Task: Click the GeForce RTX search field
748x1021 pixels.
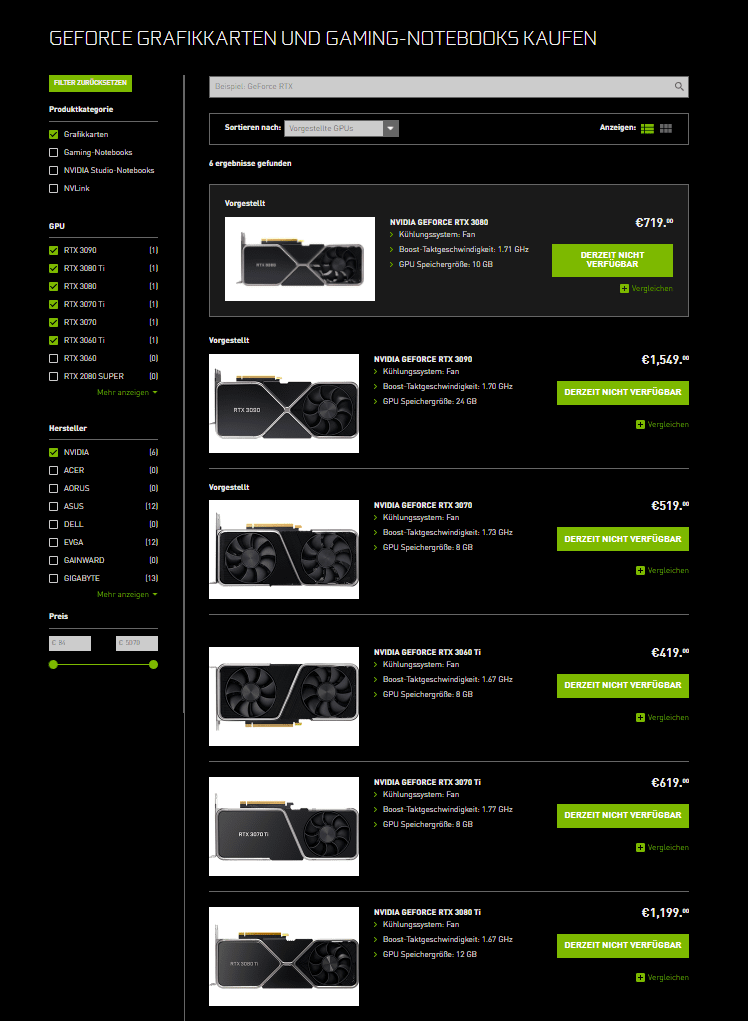Action: 449,87
